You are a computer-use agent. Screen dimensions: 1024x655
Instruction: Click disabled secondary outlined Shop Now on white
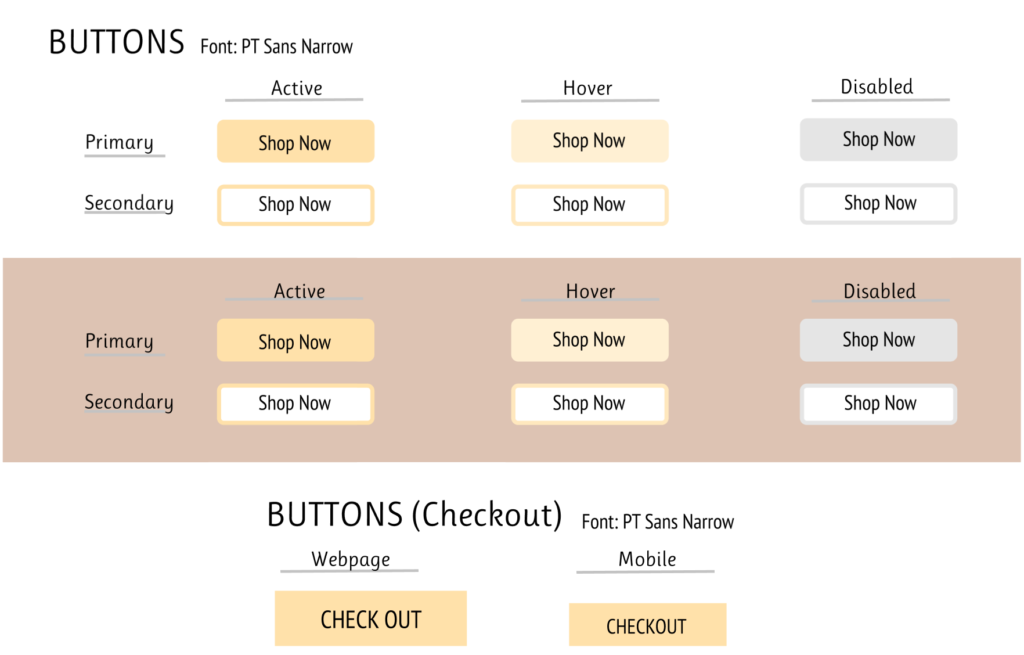tap(878, 204)
